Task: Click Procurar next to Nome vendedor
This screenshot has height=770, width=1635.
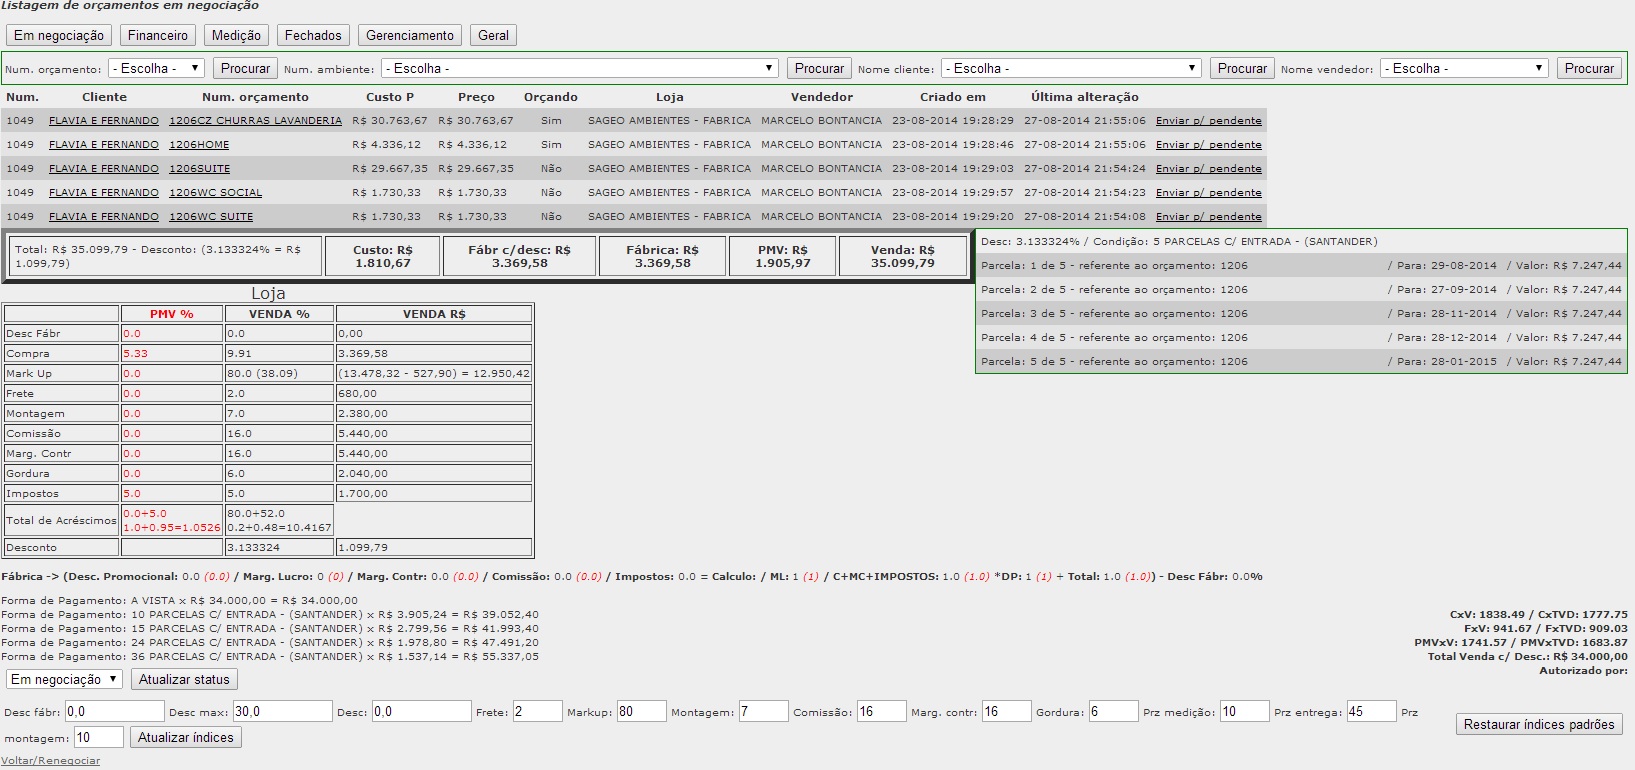Action: [1589, 68]
